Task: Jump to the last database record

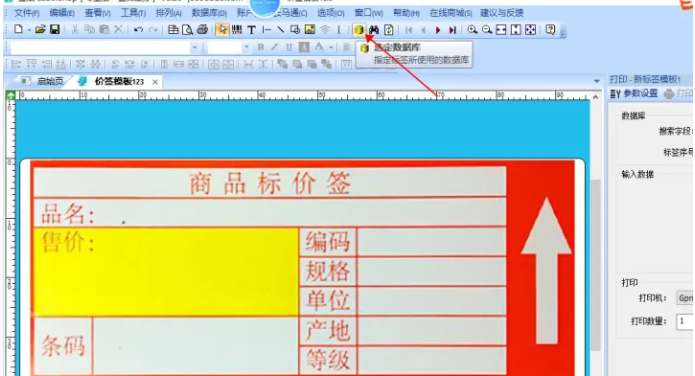Action: 452,30
